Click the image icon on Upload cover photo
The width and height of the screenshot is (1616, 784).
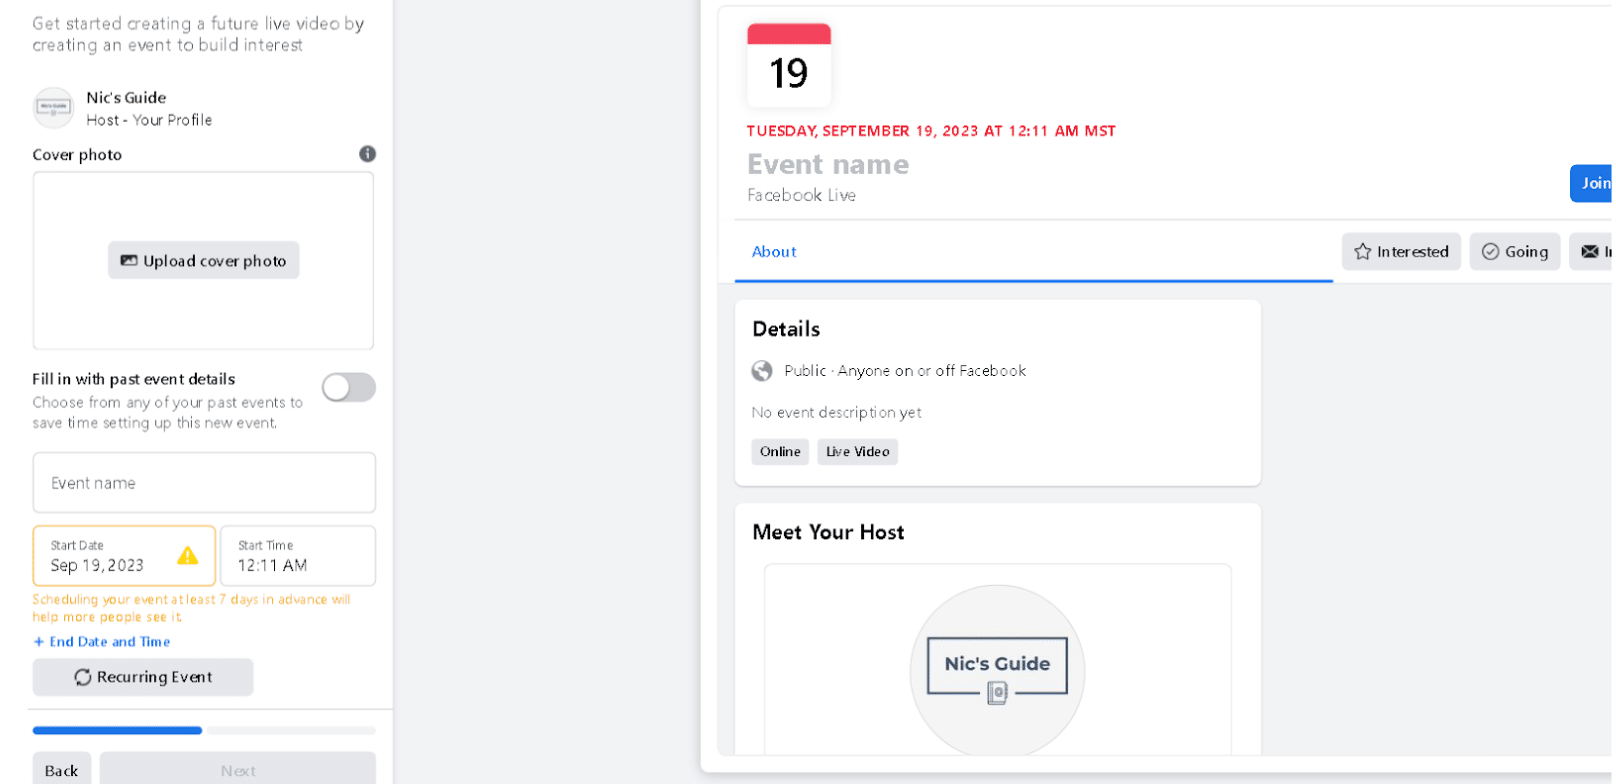click(x=127, y=260)
